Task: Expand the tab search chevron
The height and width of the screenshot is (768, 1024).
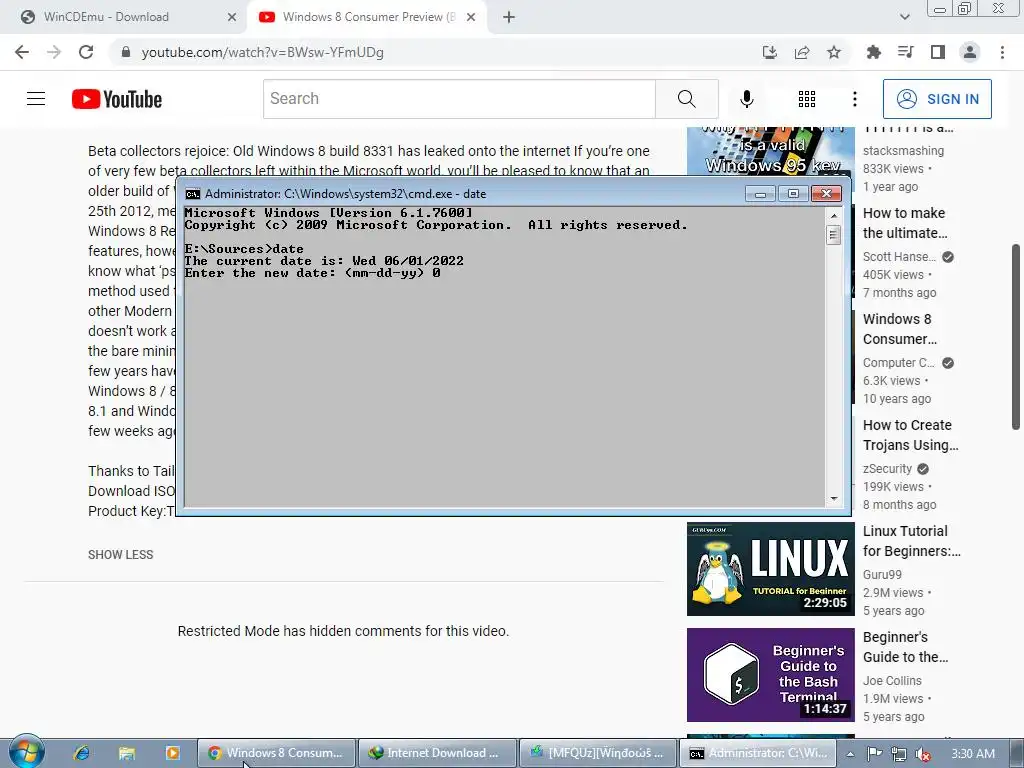Action: 904,17
